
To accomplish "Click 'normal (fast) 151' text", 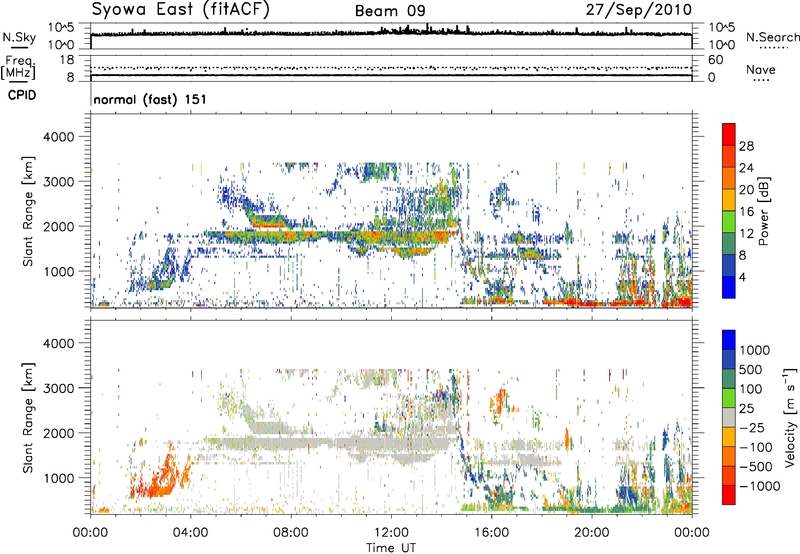I will point(150,99).
